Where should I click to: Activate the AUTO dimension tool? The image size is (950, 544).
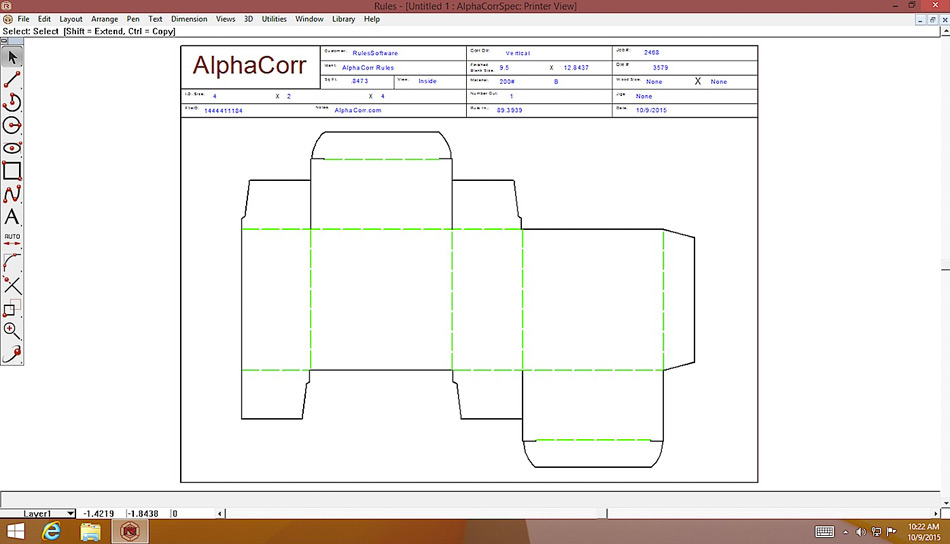[x=12, y=240]
